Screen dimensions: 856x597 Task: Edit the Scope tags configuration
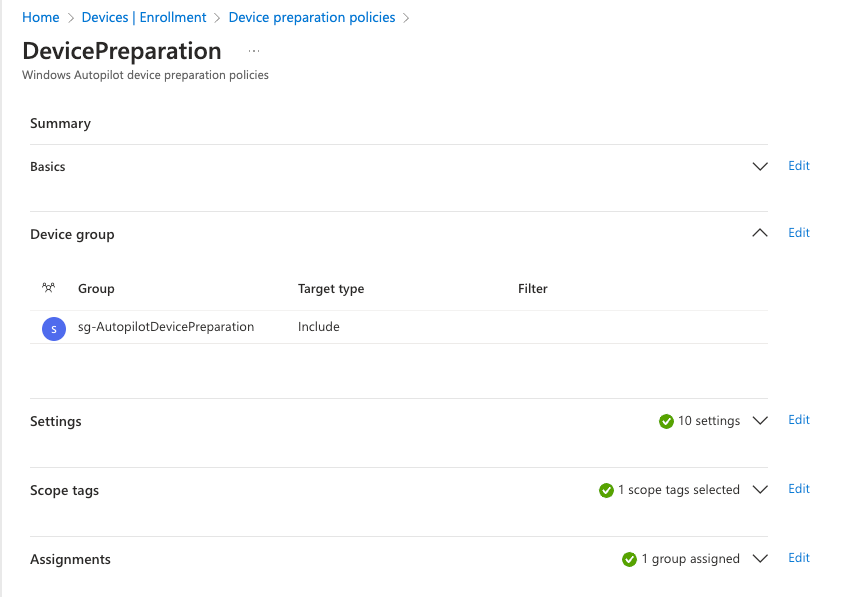798,489
